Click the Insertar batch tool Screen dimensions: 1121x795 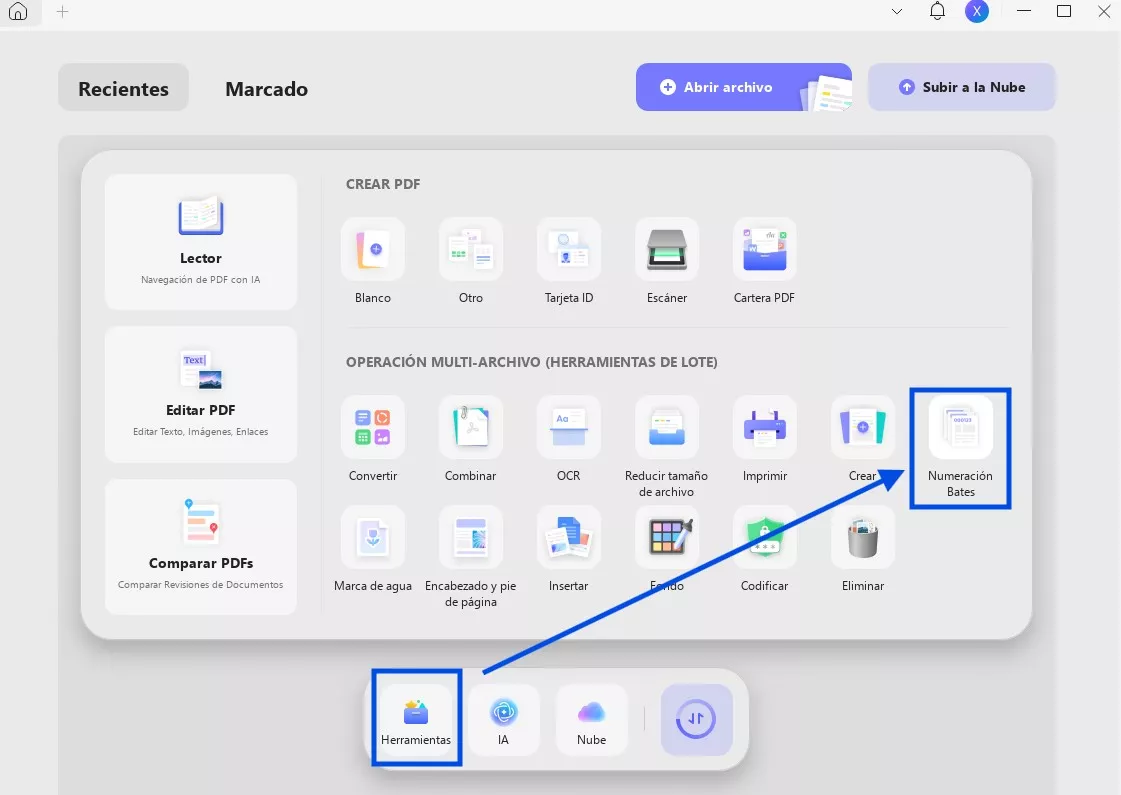tap(568, 538)
